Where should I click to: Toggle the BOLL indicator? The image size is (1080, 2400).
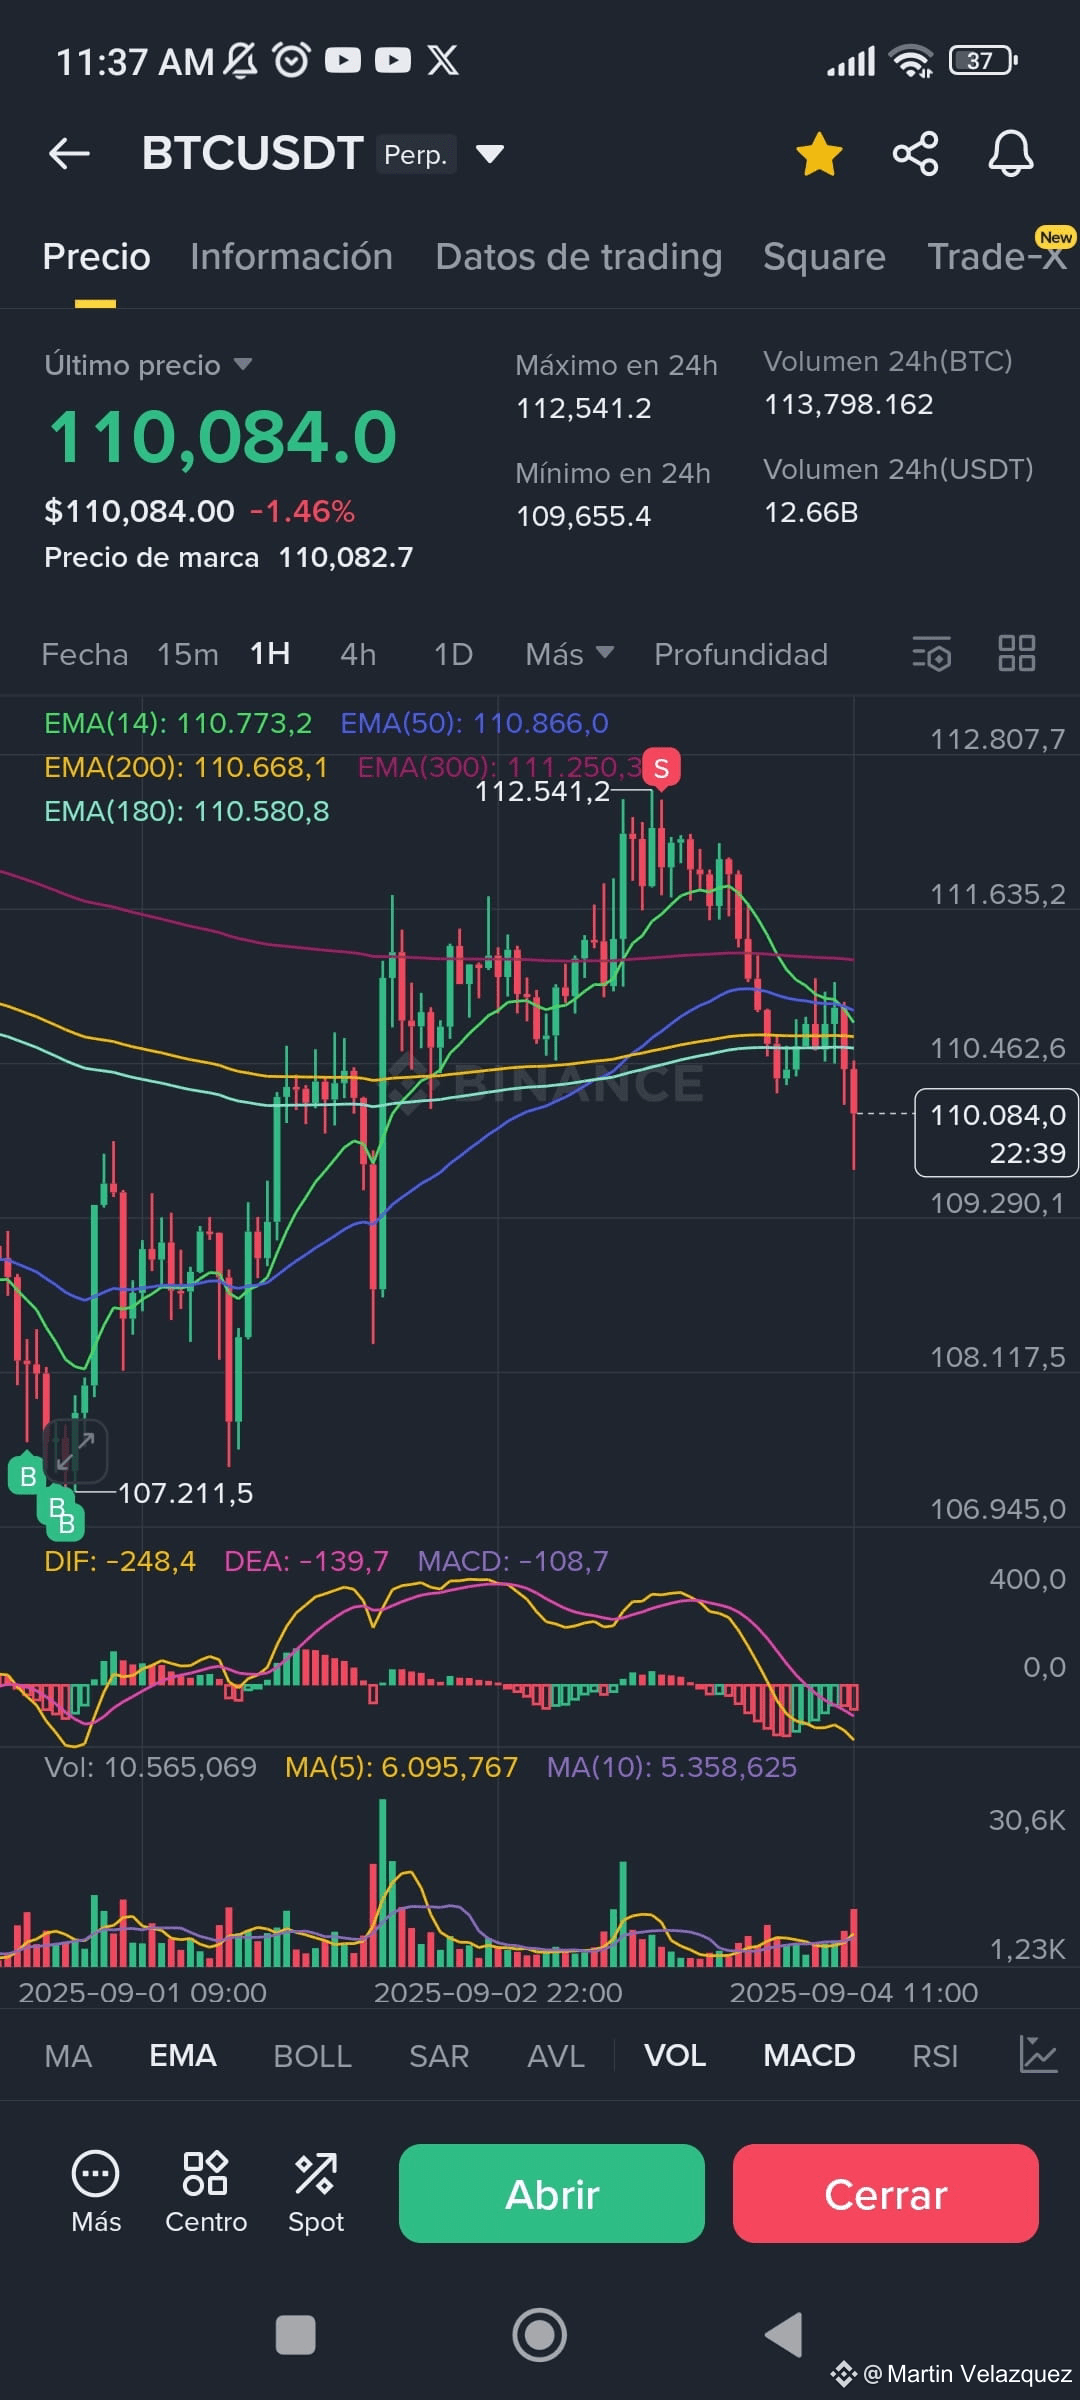312,2056
